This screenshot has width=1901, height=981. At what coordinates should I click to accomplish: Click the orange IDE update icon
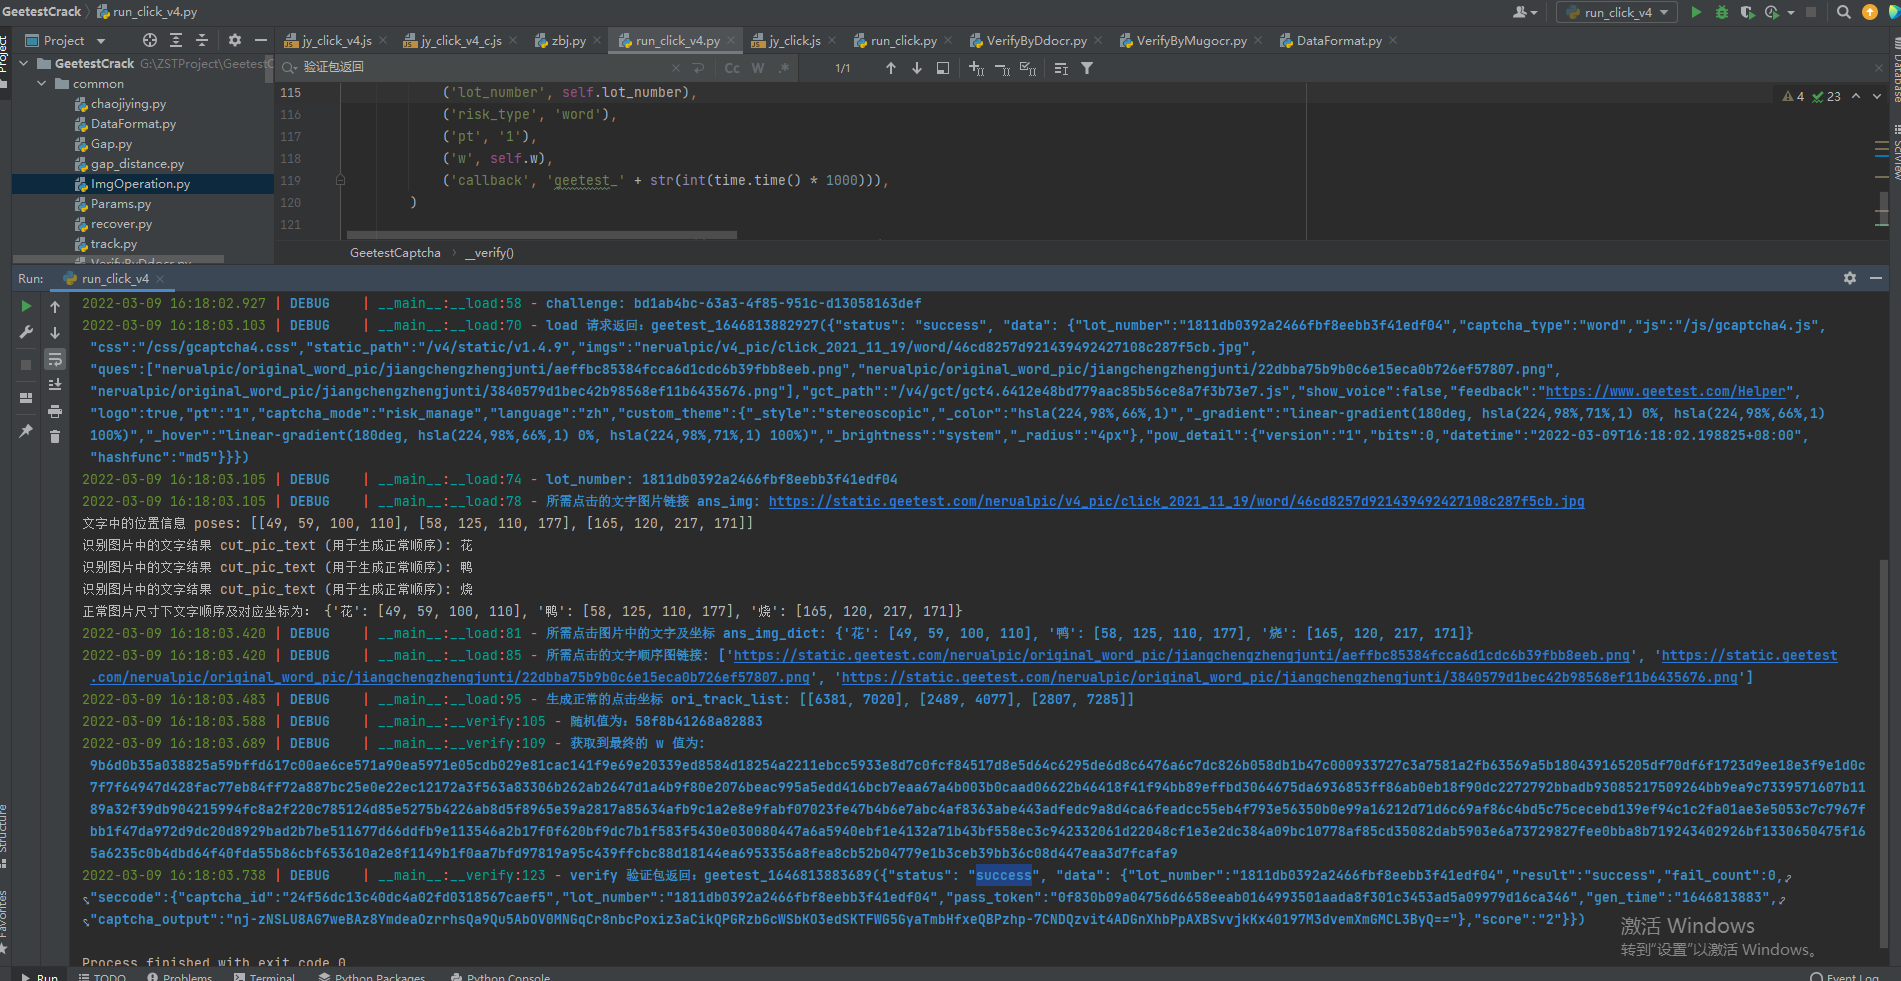click(x=1870, y=13)
